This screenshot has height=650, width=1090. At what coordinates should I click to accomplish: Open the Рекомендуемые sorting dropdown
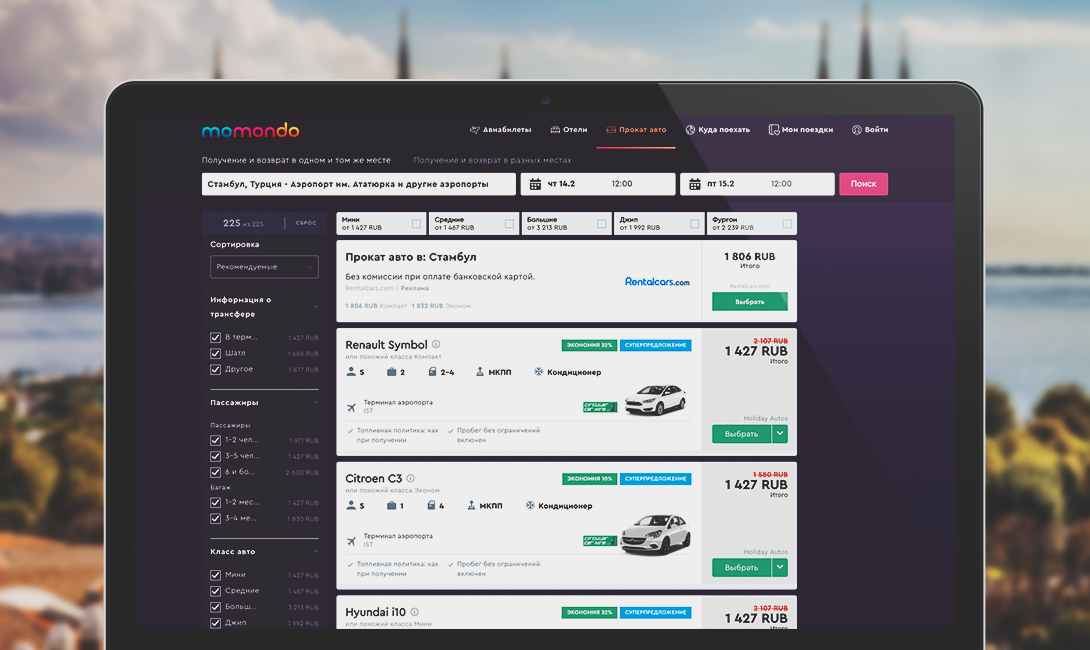click(264, 267)
